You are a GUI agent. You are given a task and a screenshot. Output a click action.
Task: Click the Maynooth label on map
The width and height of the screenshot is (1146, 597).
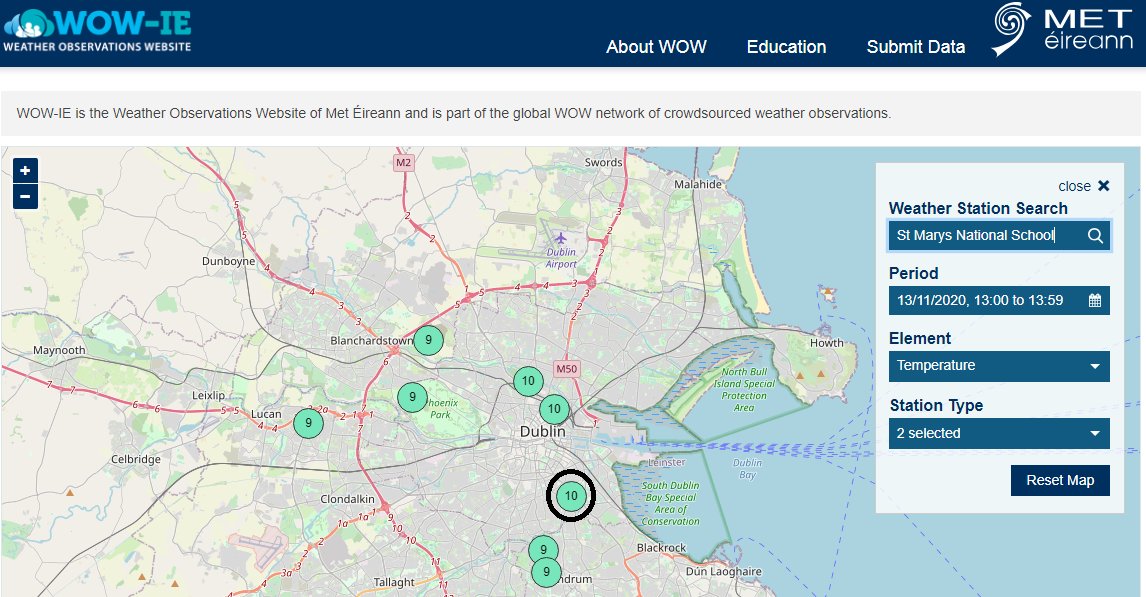point(59,350)
